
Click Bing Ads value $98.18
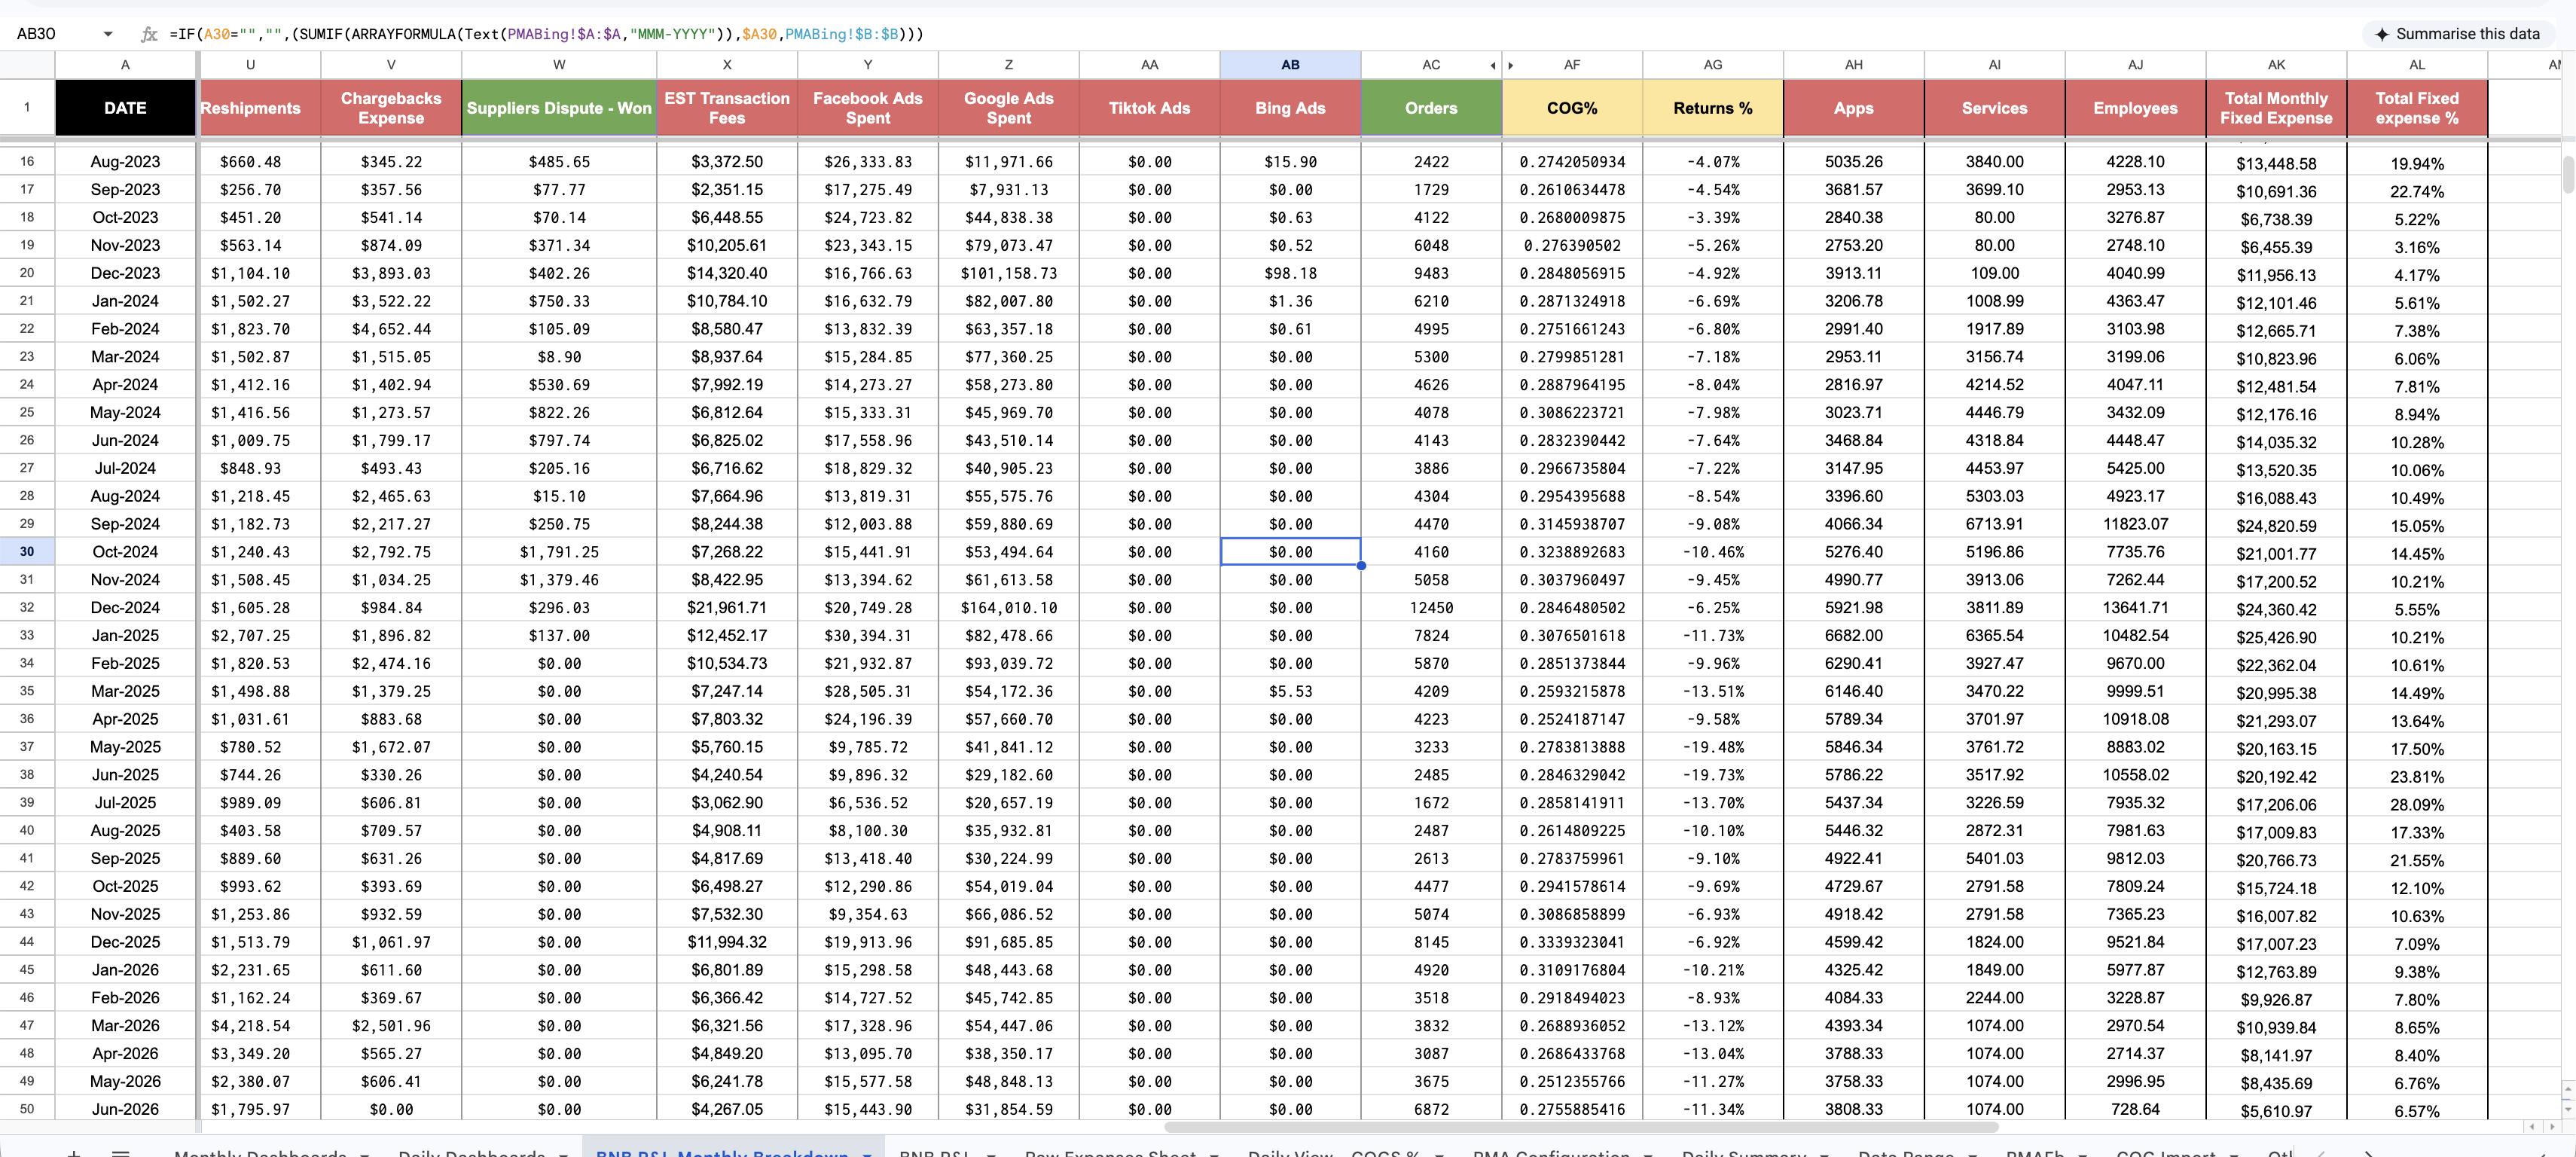(x=1290, y=273)
